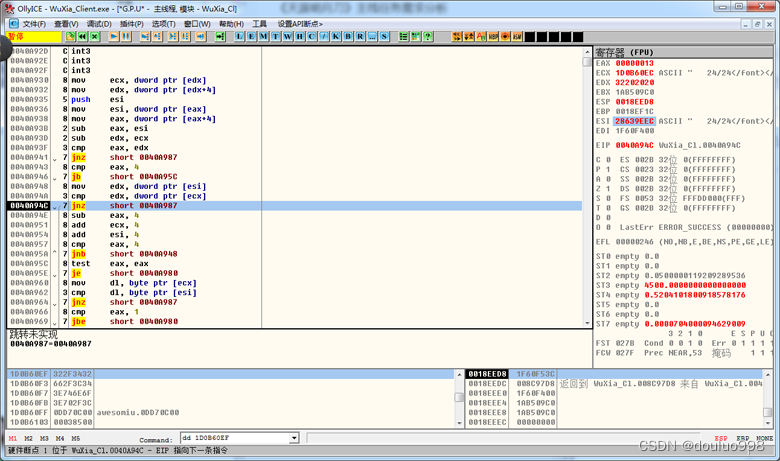Select EBP stack addressing mode

[x=743, y=439]
